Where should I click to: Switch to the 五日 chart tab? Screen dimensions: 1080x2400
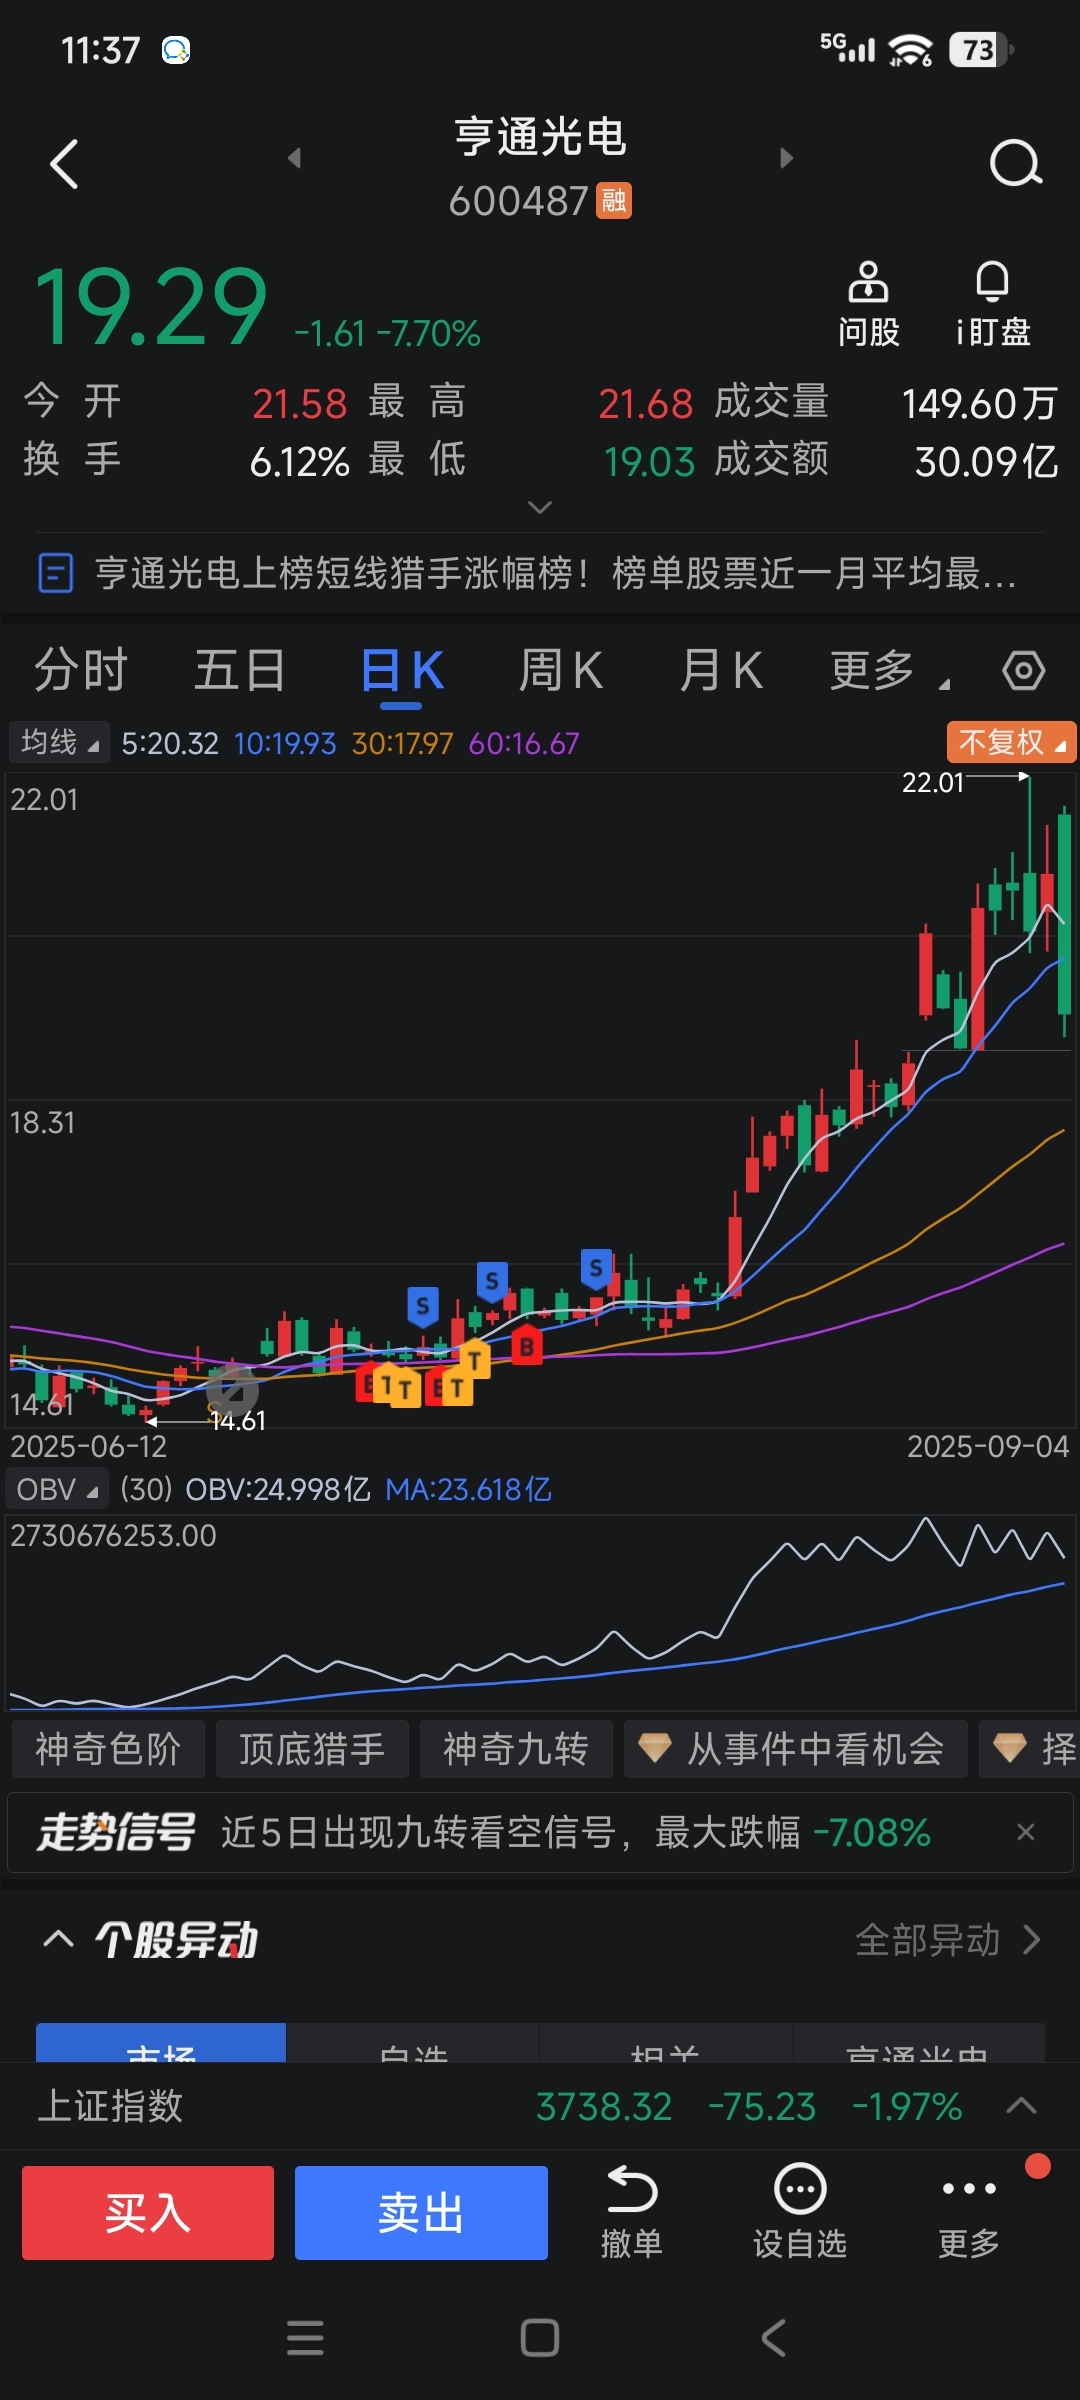240,670
